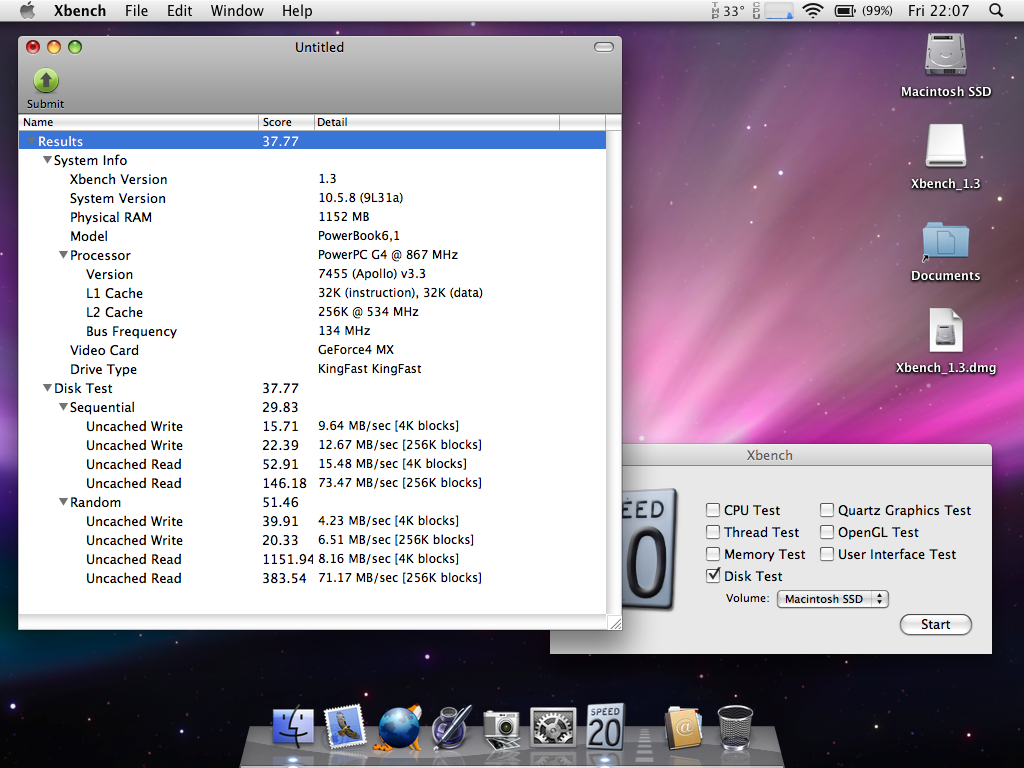Click the Start button in Xbench window

935,624
